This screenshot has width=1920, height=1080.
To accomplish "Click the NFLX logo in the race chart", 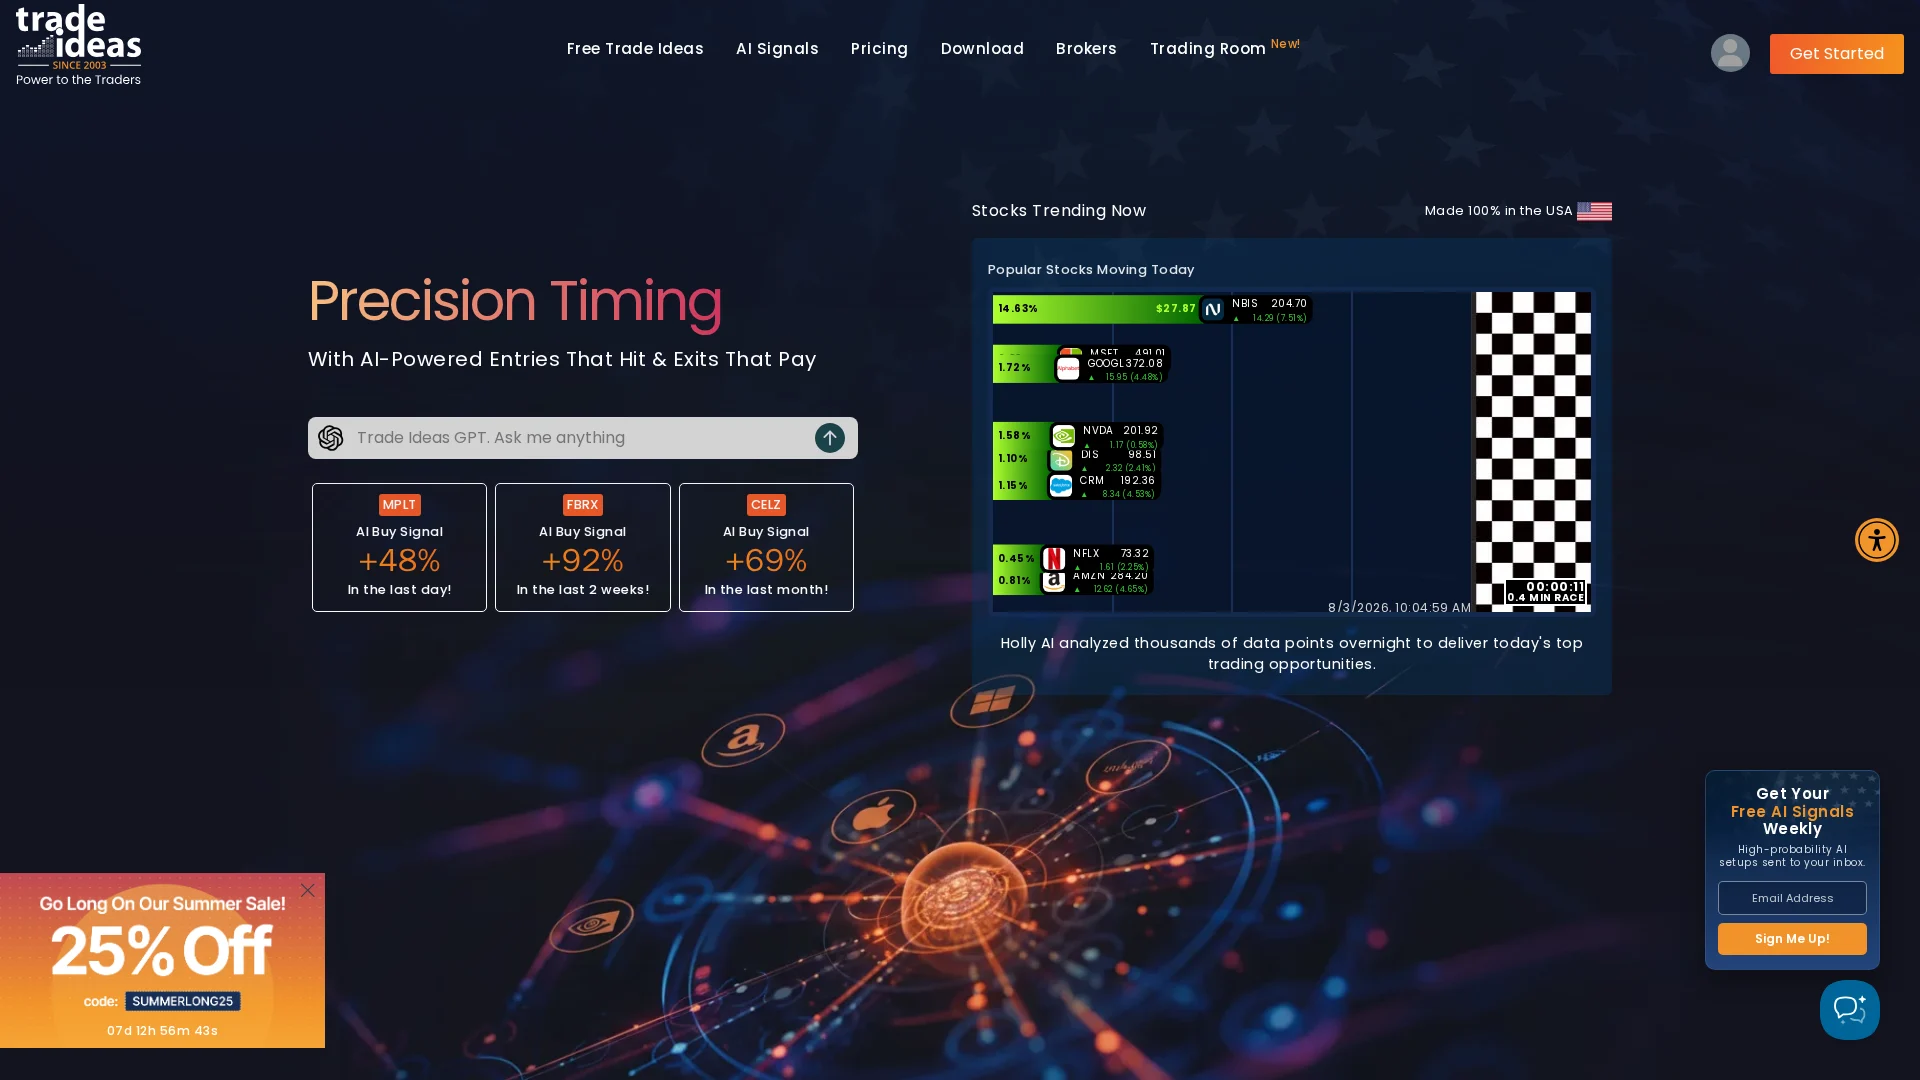I will [x=1054, y=558].
